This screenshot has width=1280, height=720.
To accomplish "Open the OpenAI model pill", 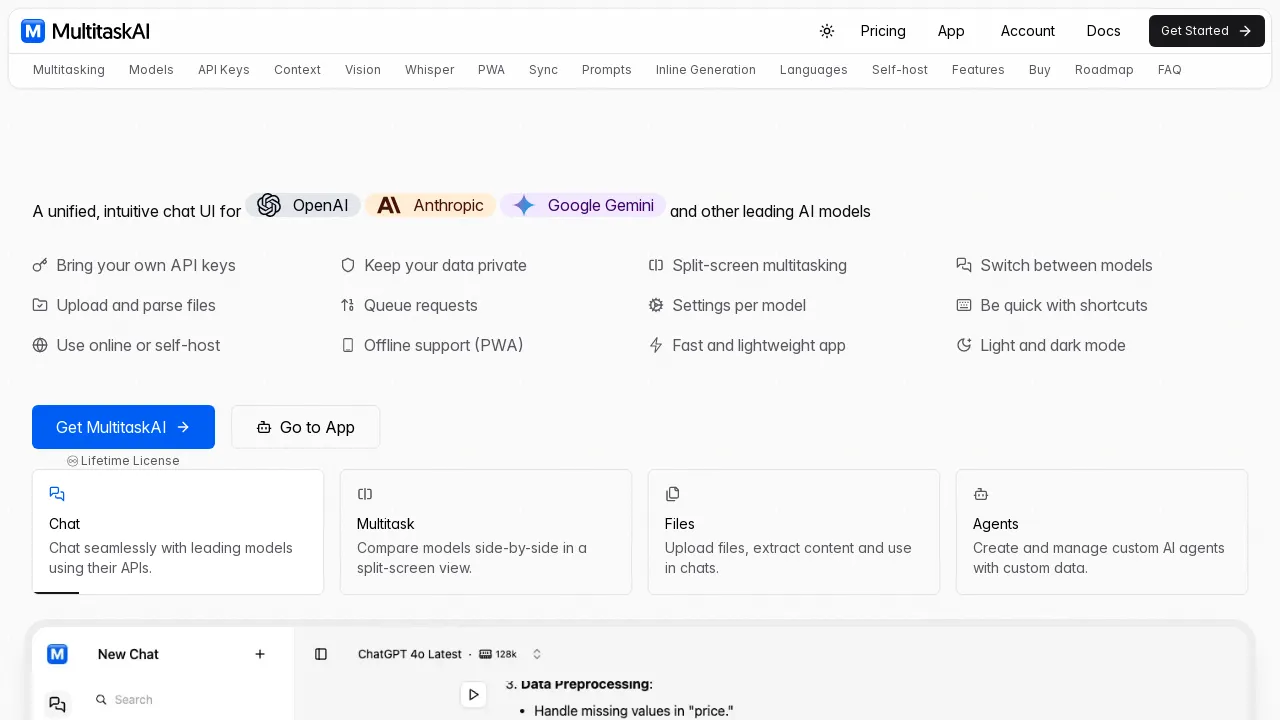I will 303,205.
